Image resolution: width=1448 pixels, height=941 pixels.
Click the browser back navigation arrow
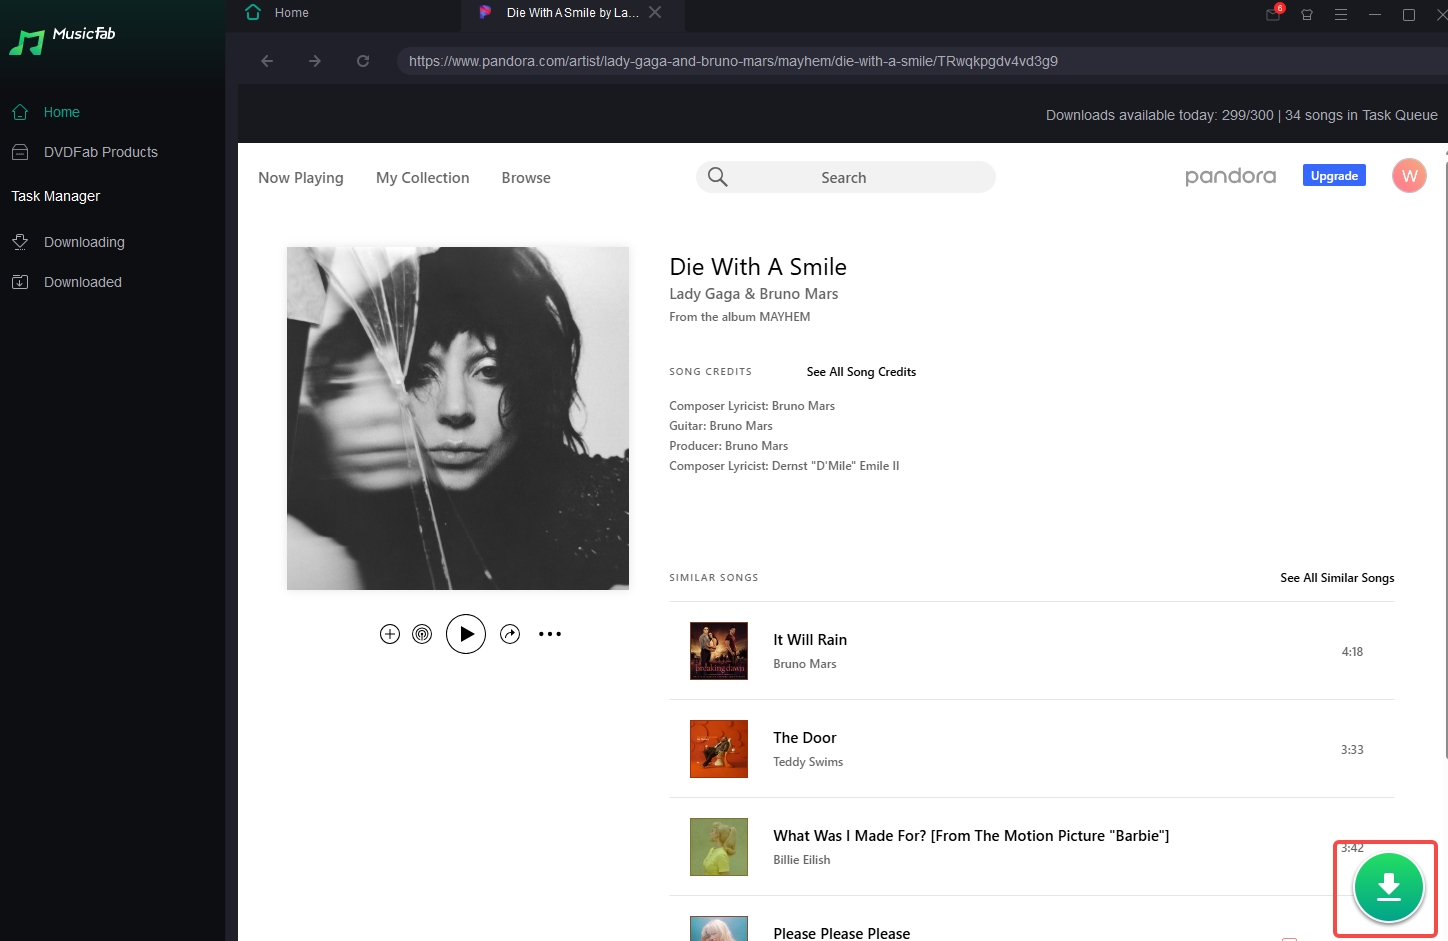pyautogui.click(x=267, y=60)
